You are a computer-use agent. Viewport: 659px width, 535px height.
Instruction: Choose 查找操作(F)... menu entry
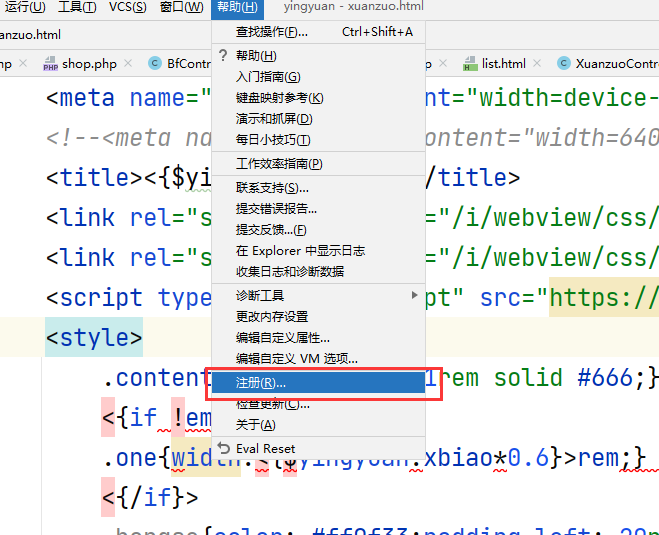pyautogui.click(x=319, y=32)
